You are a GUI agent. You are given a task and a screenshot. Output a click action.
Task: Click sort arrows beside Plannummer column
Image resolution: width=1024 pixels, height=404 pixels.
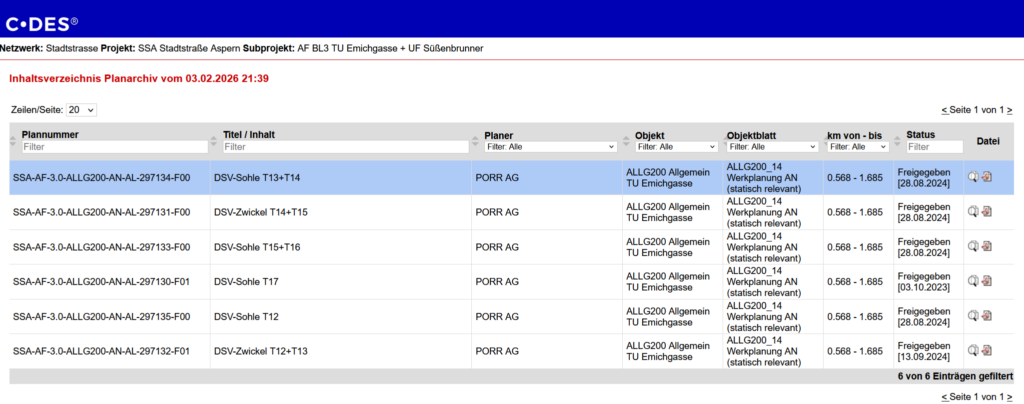[14, 141]
